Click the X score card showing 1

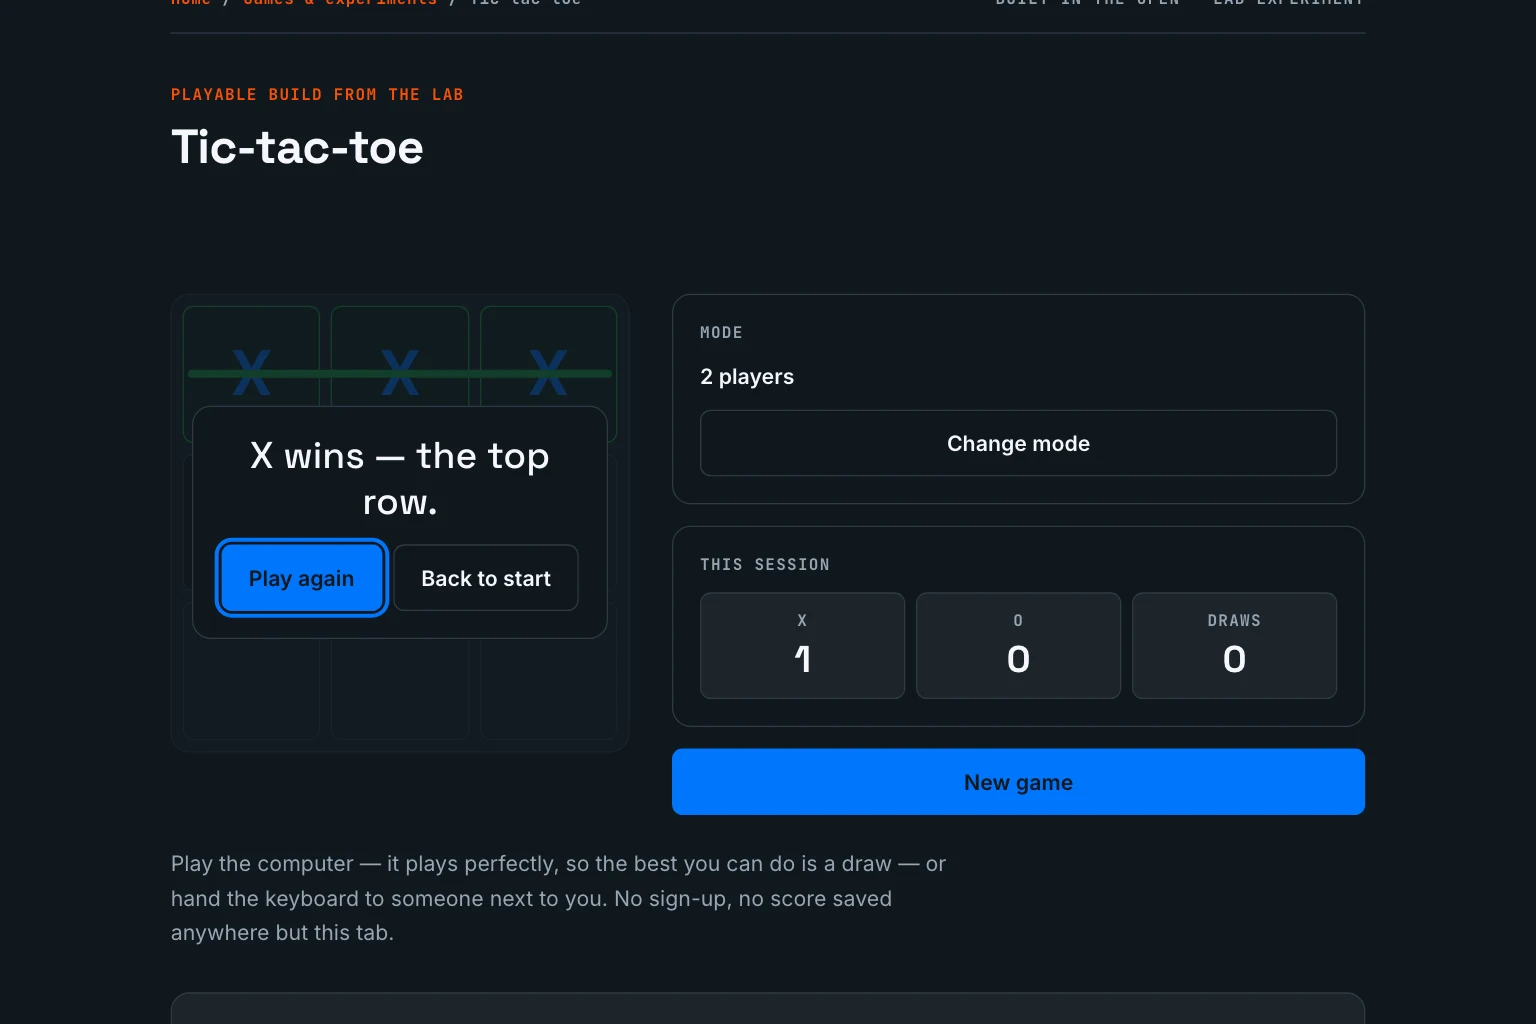pyautogui.click(x=802, y=645)
